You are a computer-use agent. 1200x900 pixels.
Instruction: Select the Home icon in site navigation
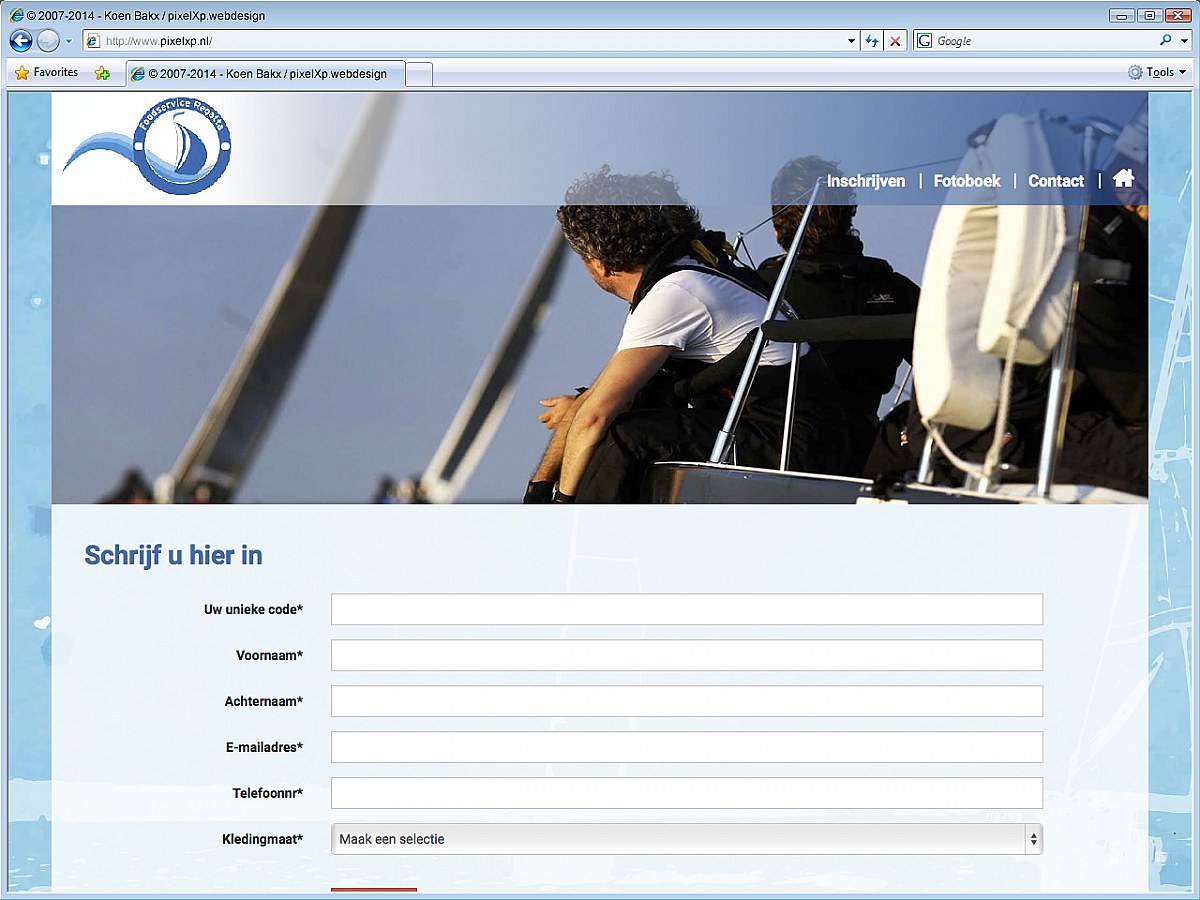[x=1122, y=178]
